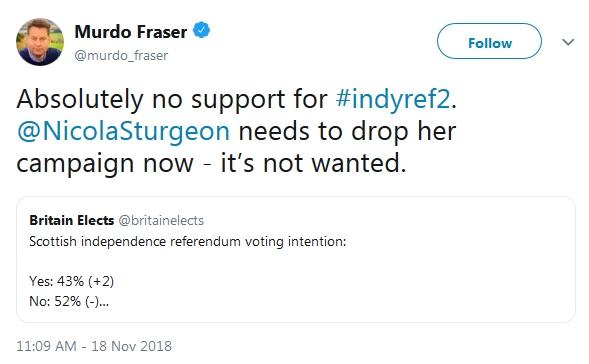Click the '18 Nov 2018' date text

coord(131,346)
